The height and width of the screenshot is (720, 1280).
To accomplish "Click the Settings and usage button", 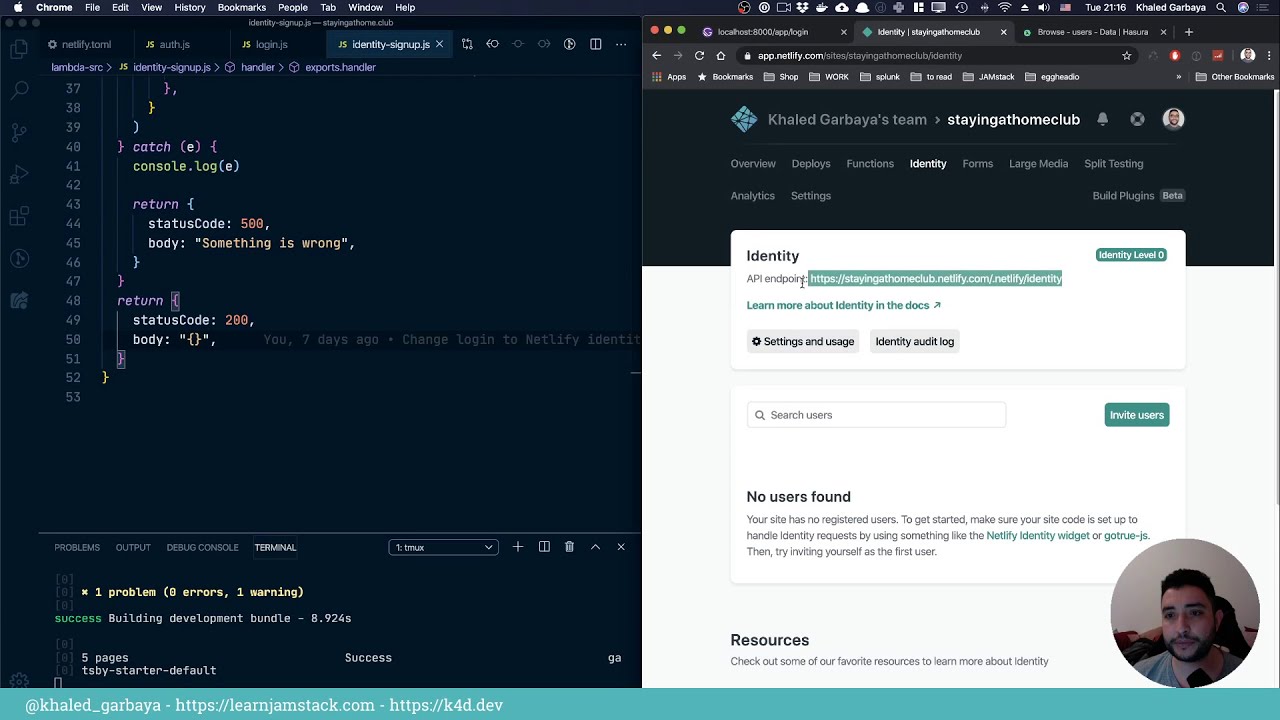I will click(803, 342).
